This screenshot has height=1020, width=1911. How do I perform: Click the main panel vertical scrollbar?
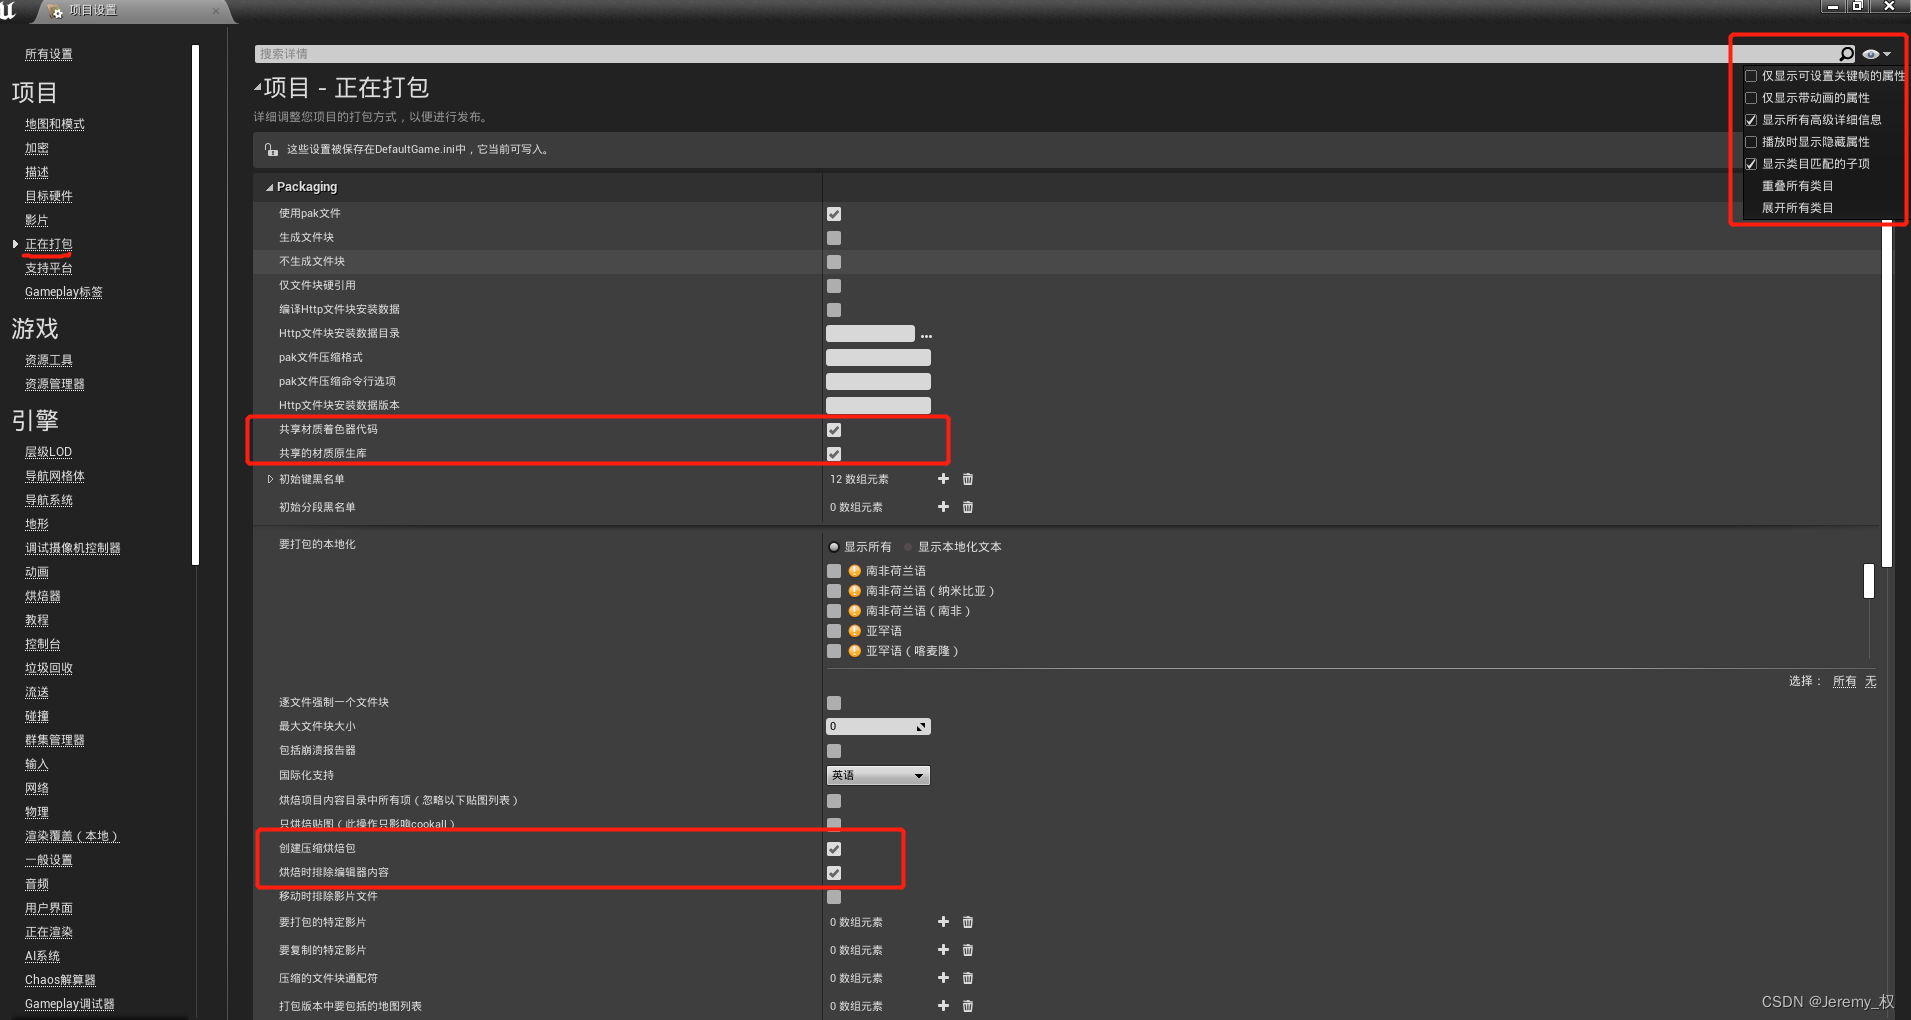coord(1887,395)
